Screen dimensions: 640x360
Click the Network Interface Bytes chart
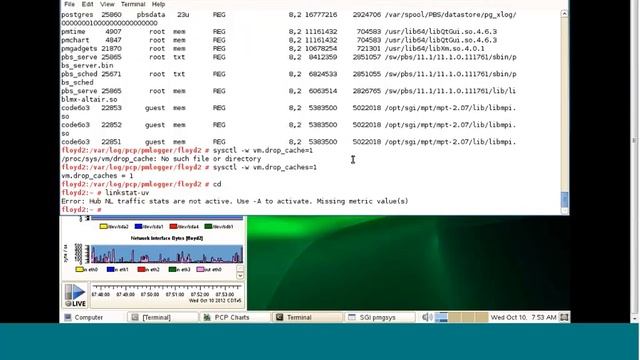[x=167, y=254]
